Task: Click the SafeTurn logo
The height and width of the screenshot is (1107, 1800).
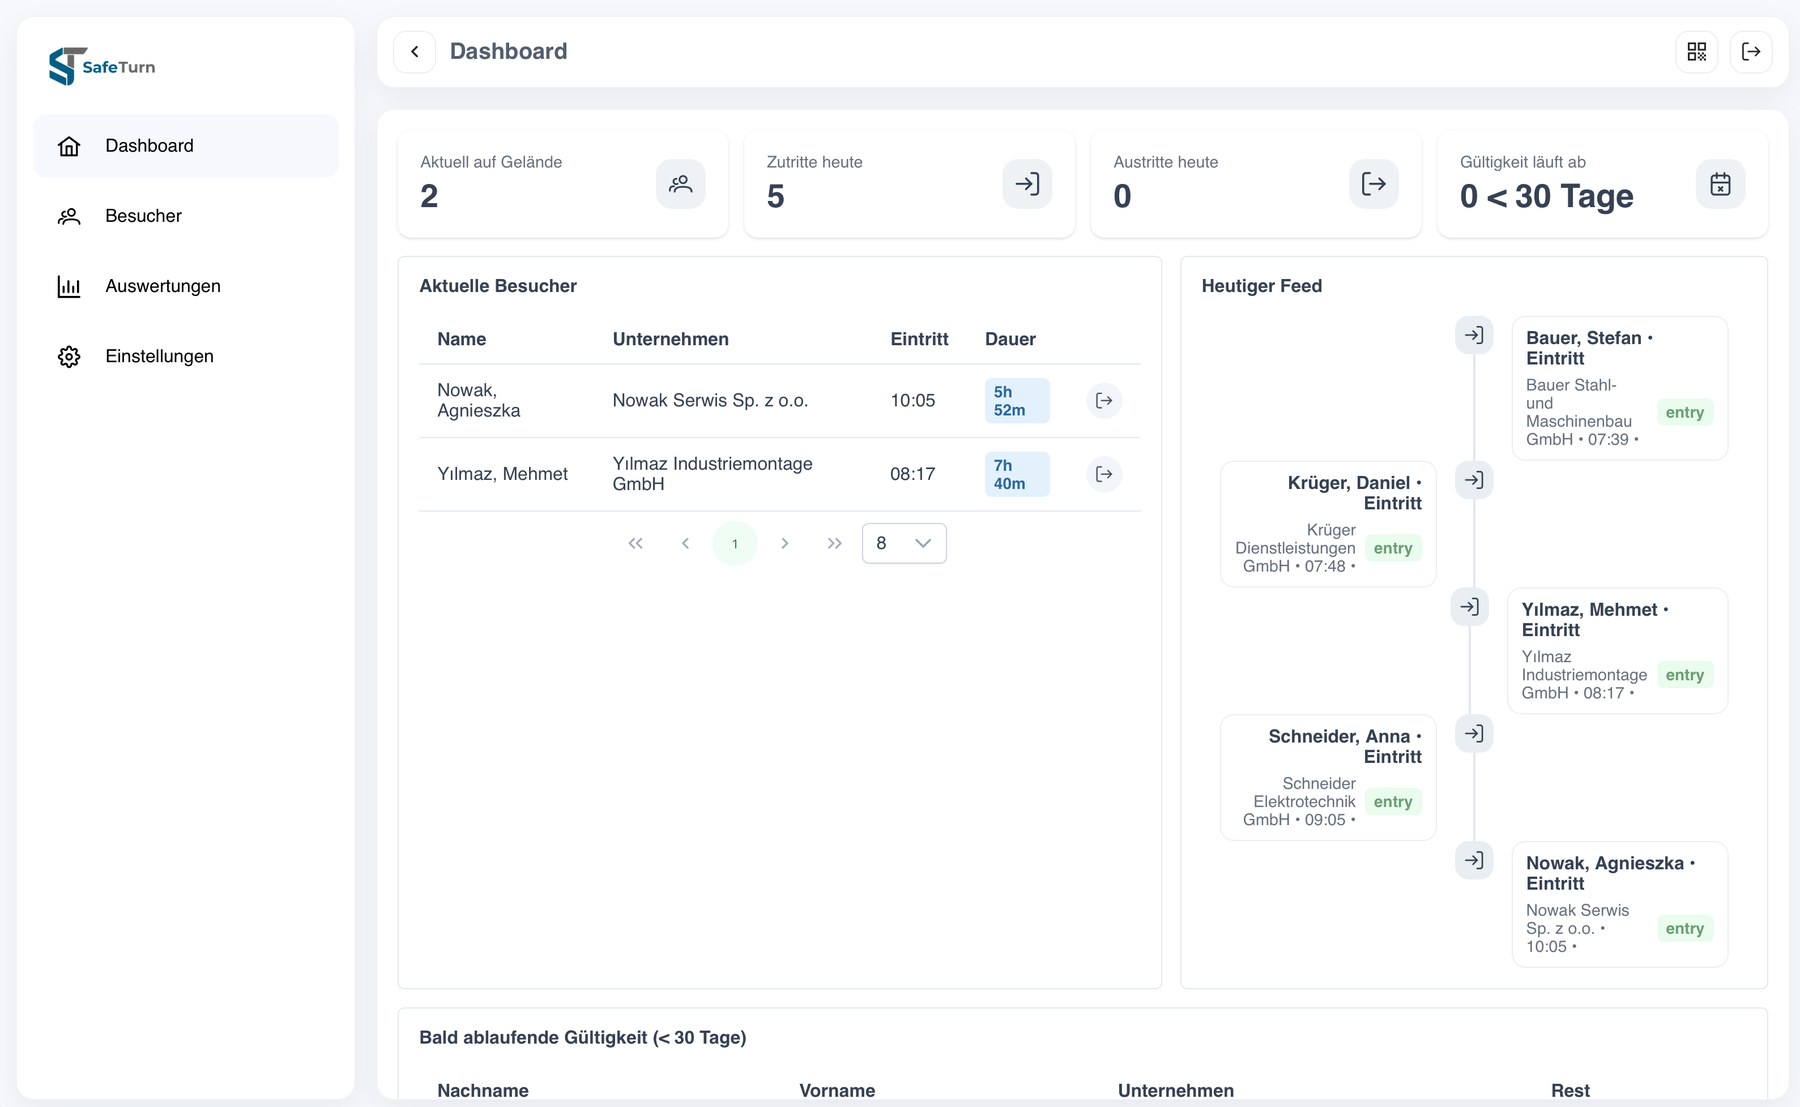Action: (x=102, y=66)
